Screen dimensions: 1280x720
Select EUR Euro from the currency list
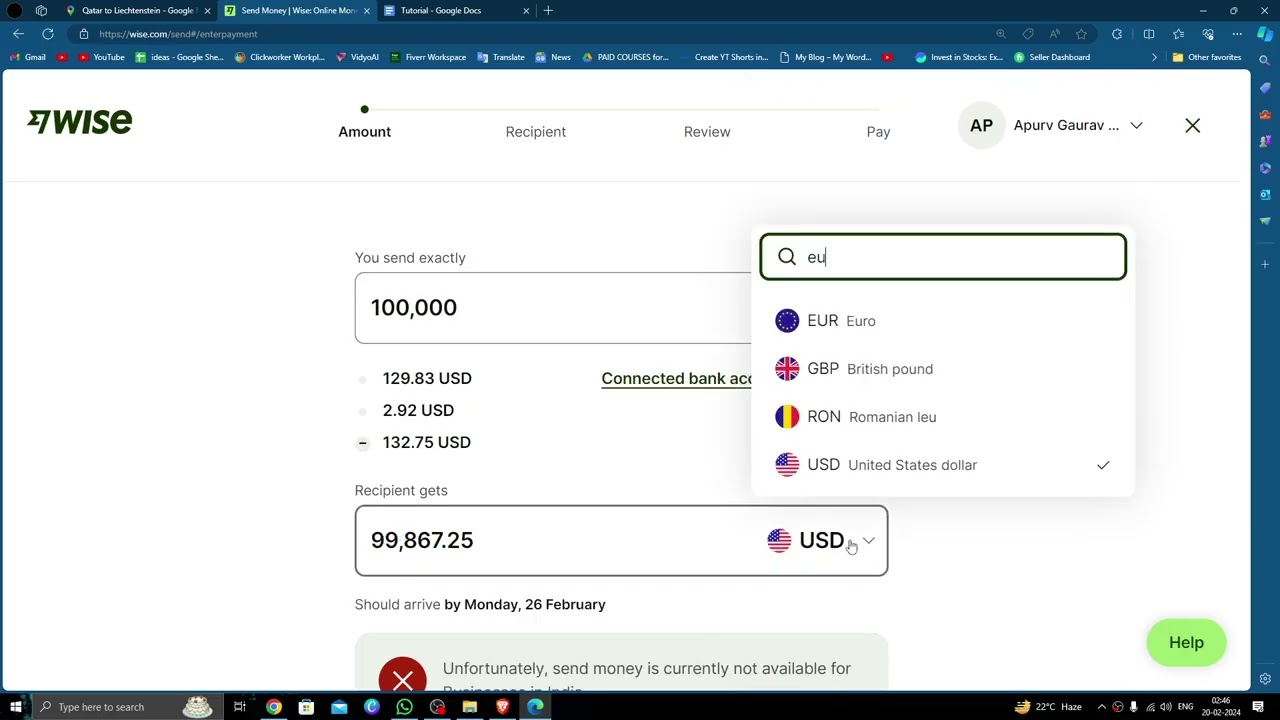(x=943, y=321)
